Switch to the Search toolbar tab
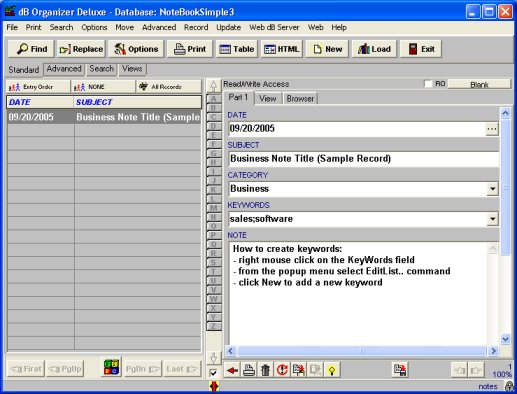The width and height of the screenshot is (517, 394). 101,69
